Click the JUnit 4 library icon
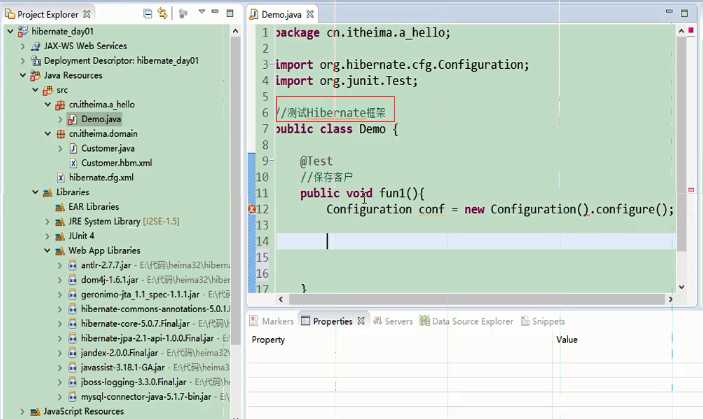This screenshot has height=419, width=703. point(60,236)
